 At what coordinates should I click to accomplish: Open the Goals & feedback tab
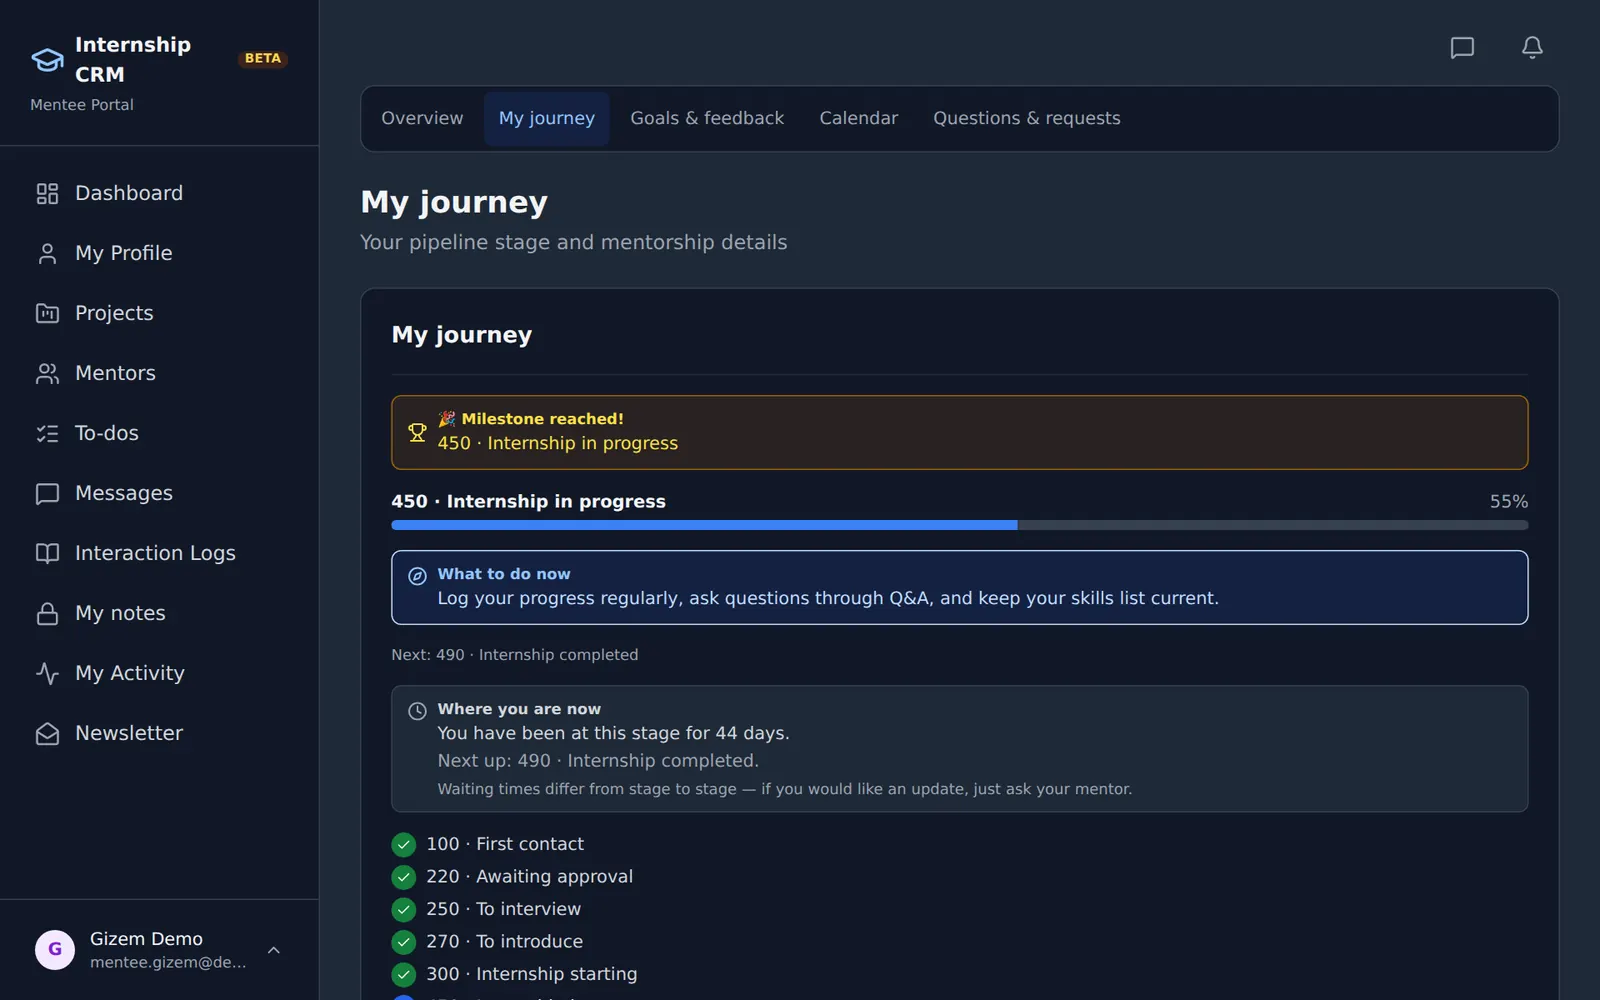click(707, 118)
